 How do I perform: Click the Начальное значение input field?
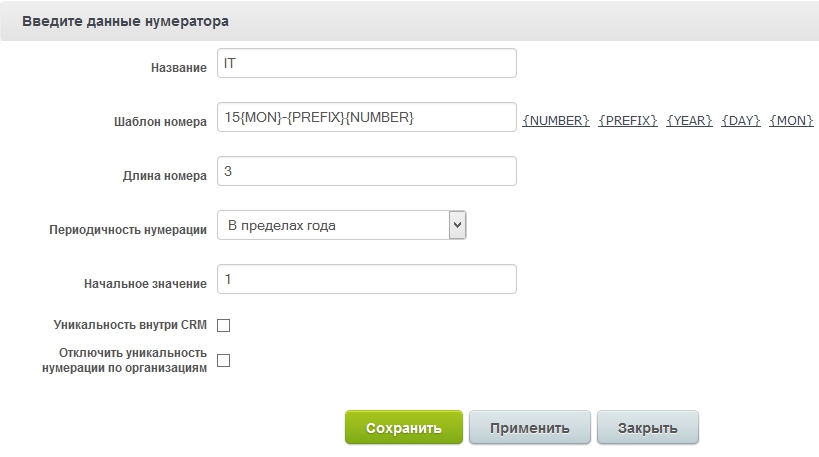tap(366, 279)
